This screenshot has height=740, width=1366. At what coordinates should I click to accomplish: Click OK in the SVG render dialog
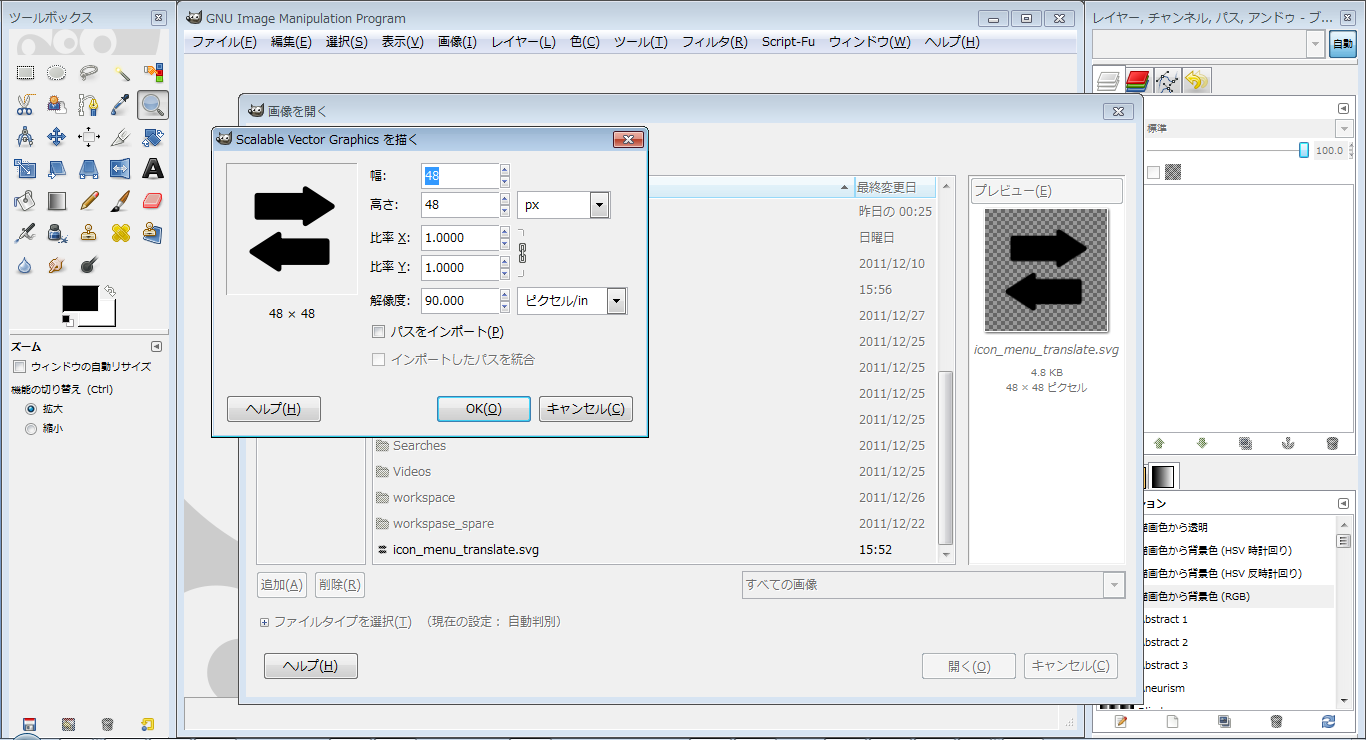tap(483, 408)
